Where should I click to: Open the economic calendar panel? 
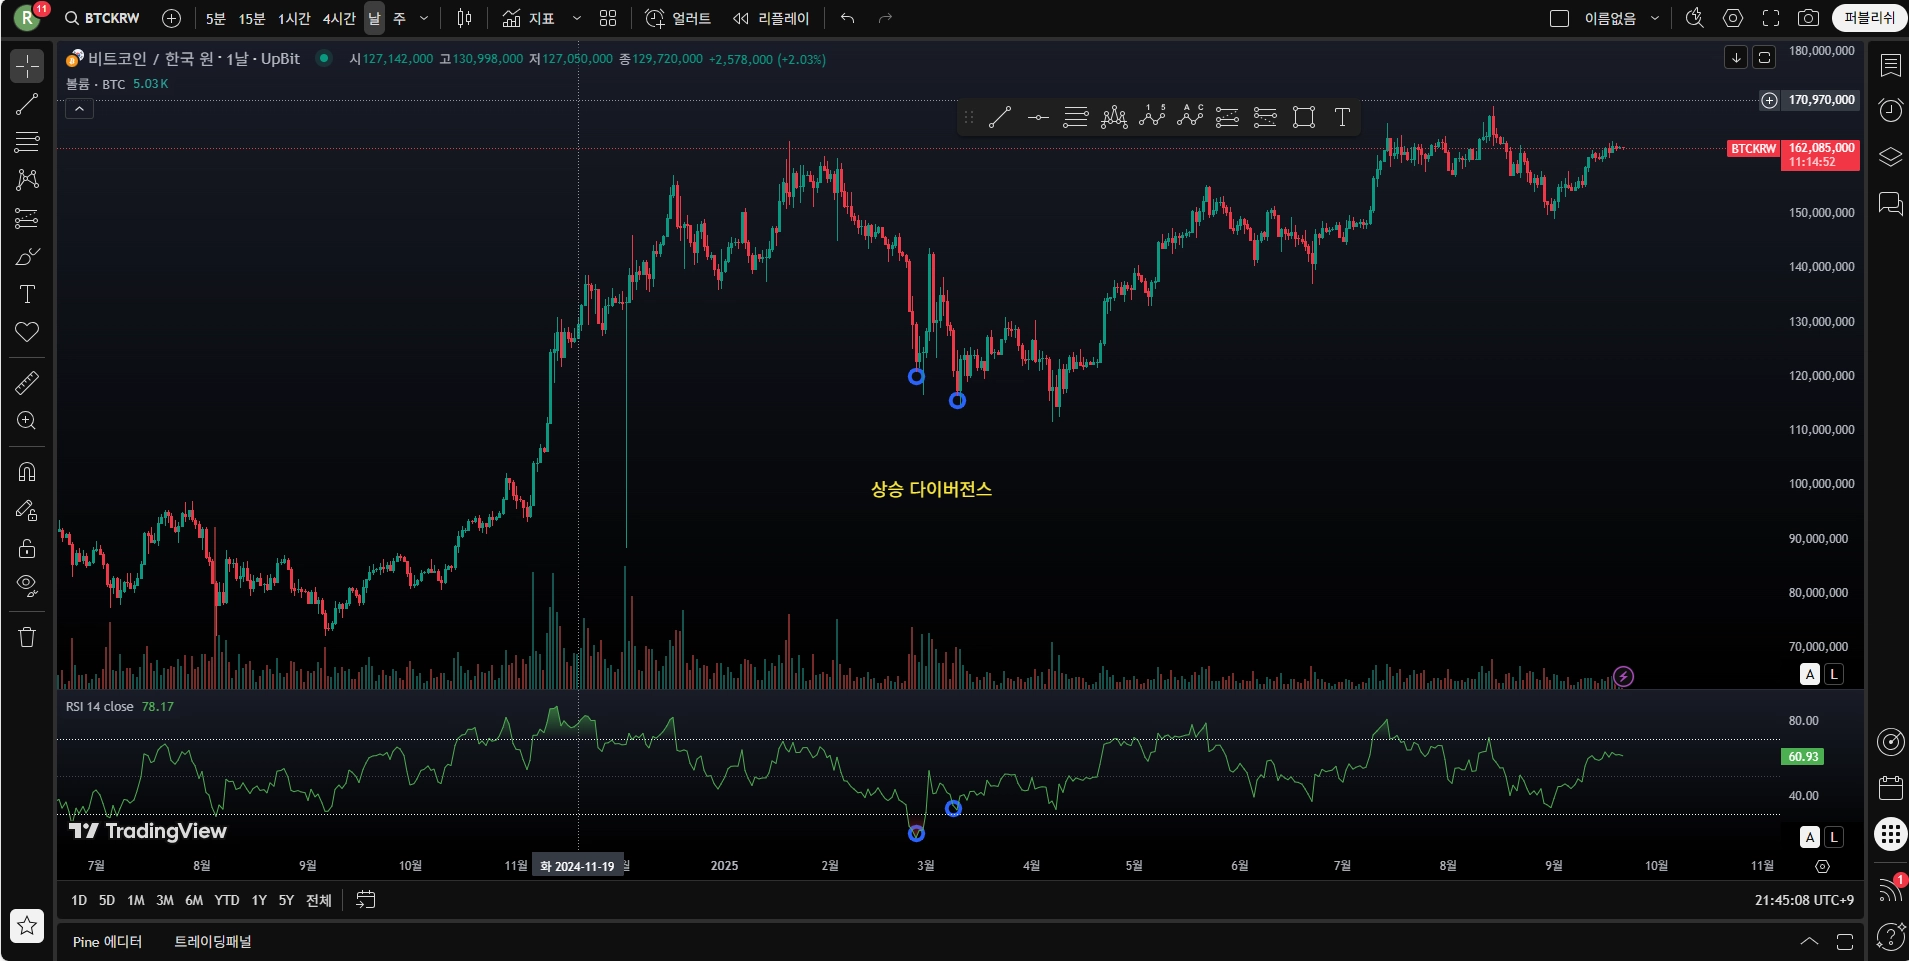coord(1890,788)
